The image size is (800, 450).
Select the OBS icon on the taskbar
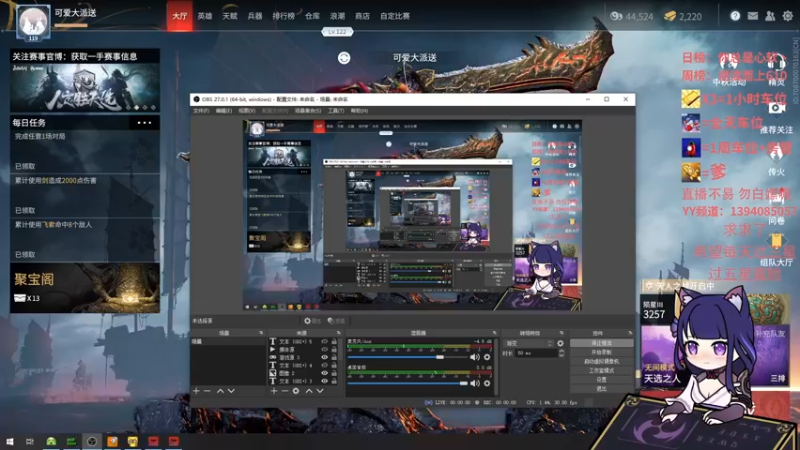click(x=92, y=441)
